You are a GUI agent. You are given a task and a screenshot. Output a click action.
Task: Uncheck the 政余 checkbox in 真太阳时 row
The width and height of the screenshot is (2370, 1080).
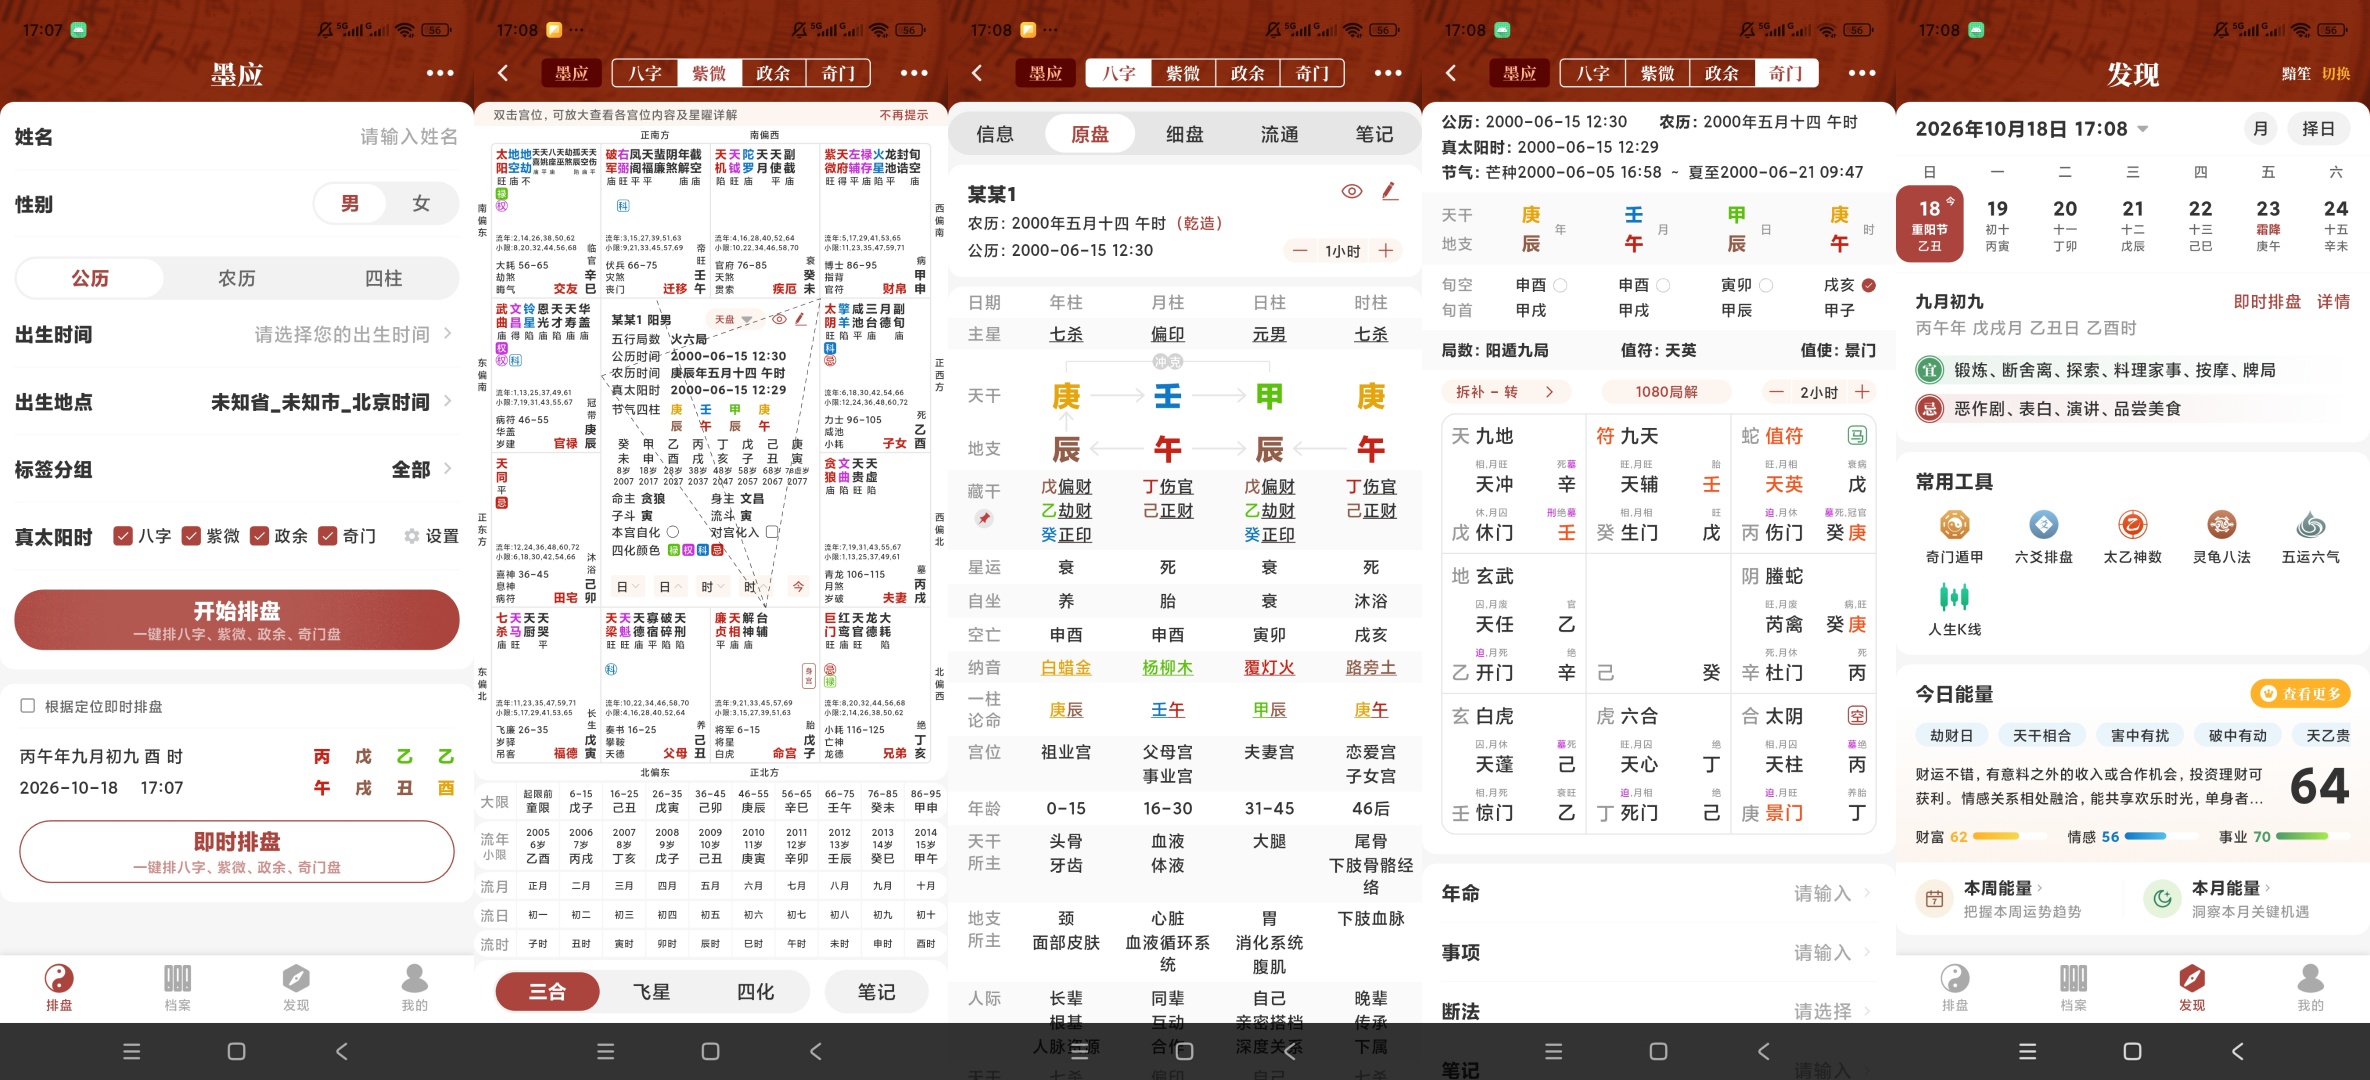point(259,536)
